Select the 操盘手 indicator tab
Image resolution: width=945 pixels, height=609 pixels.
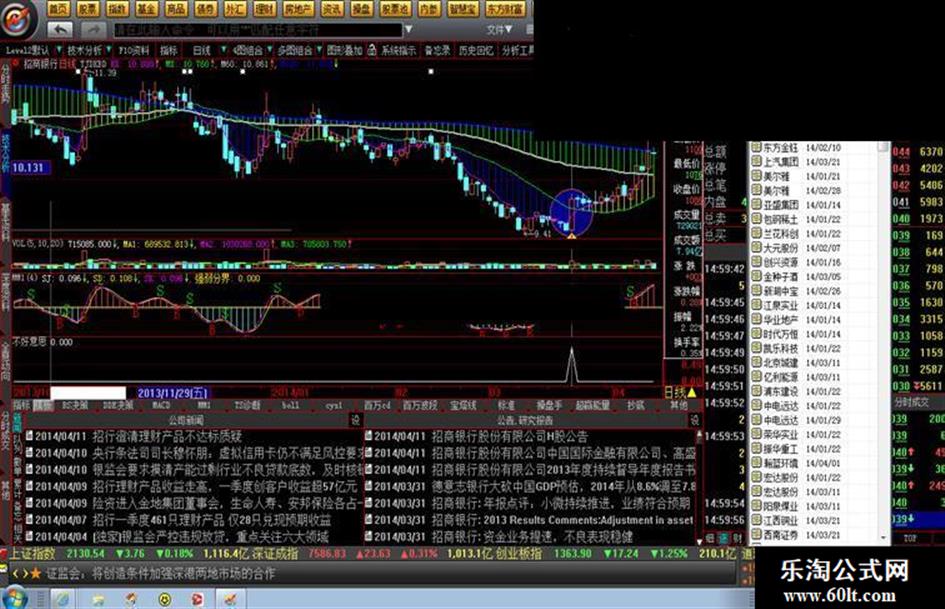(549, 406)
